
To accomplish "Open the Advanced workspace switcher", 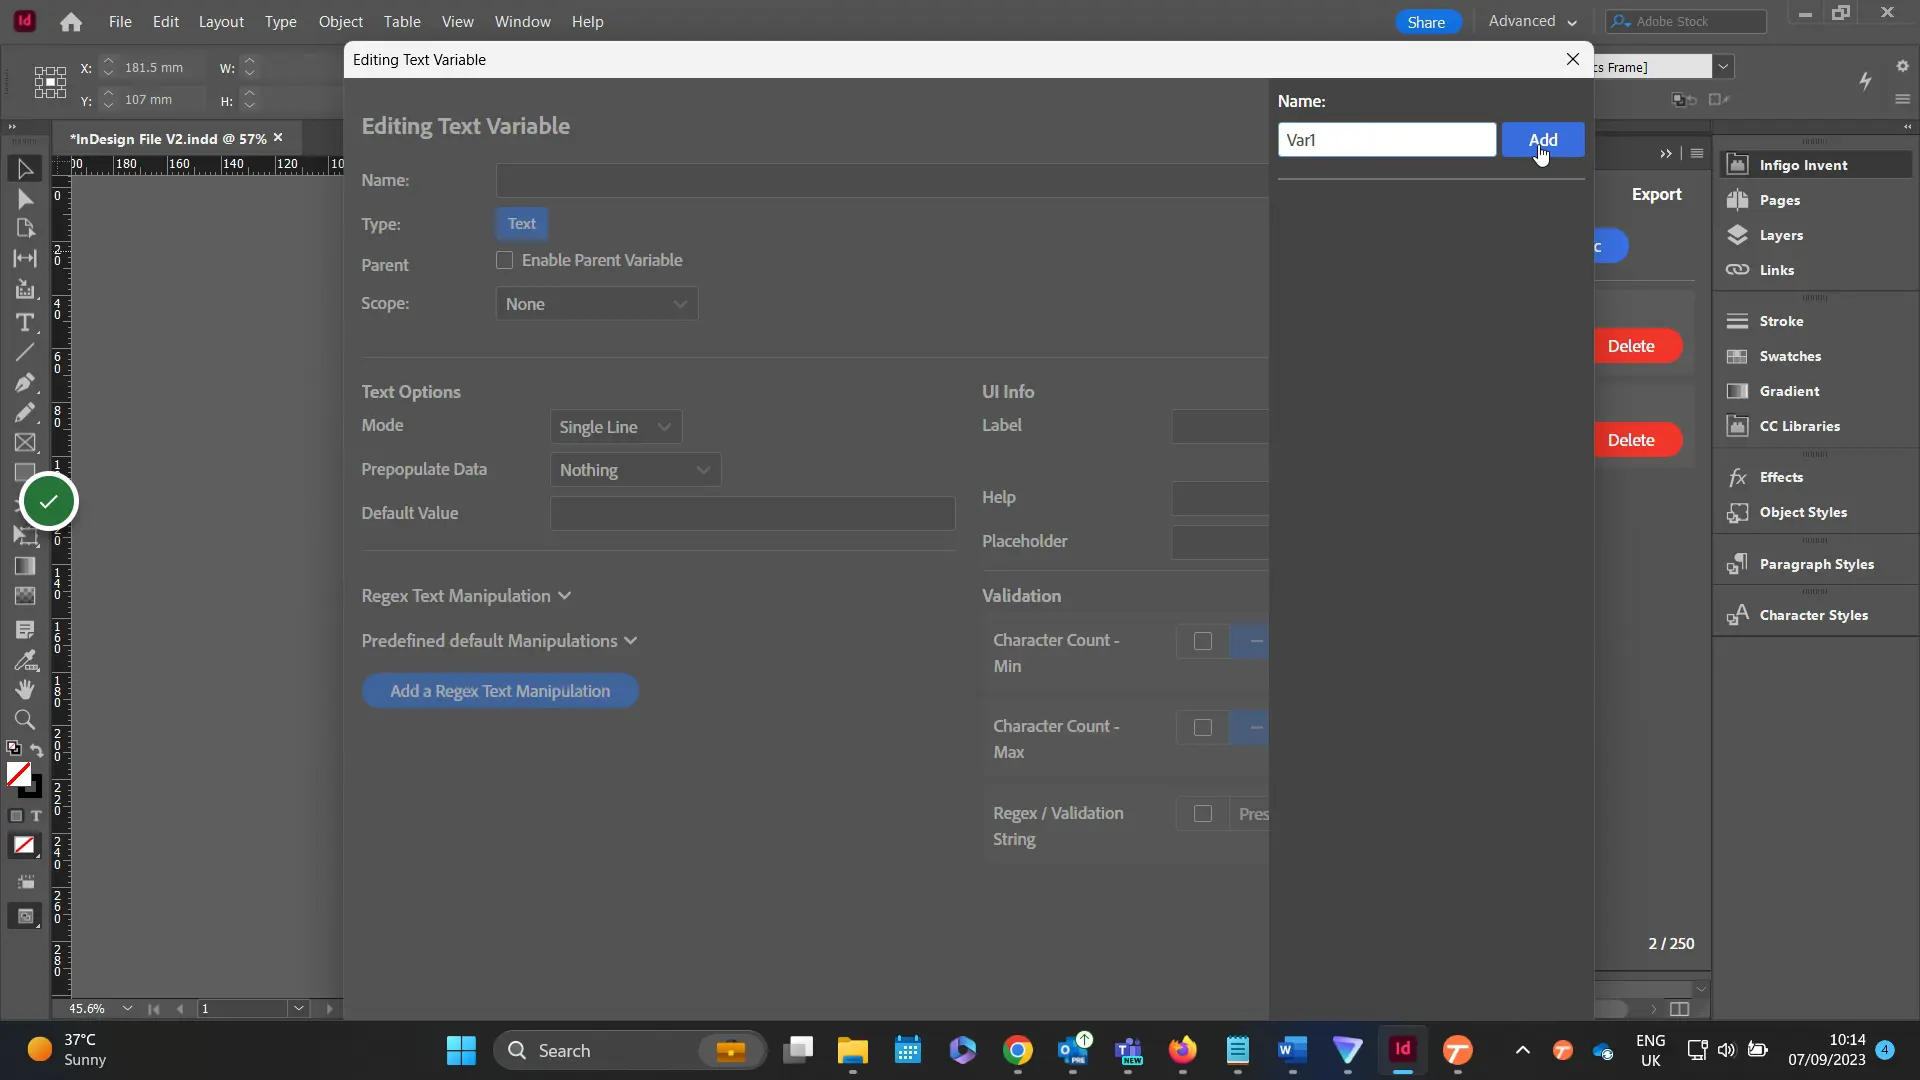I will [x=1532, y=21].
